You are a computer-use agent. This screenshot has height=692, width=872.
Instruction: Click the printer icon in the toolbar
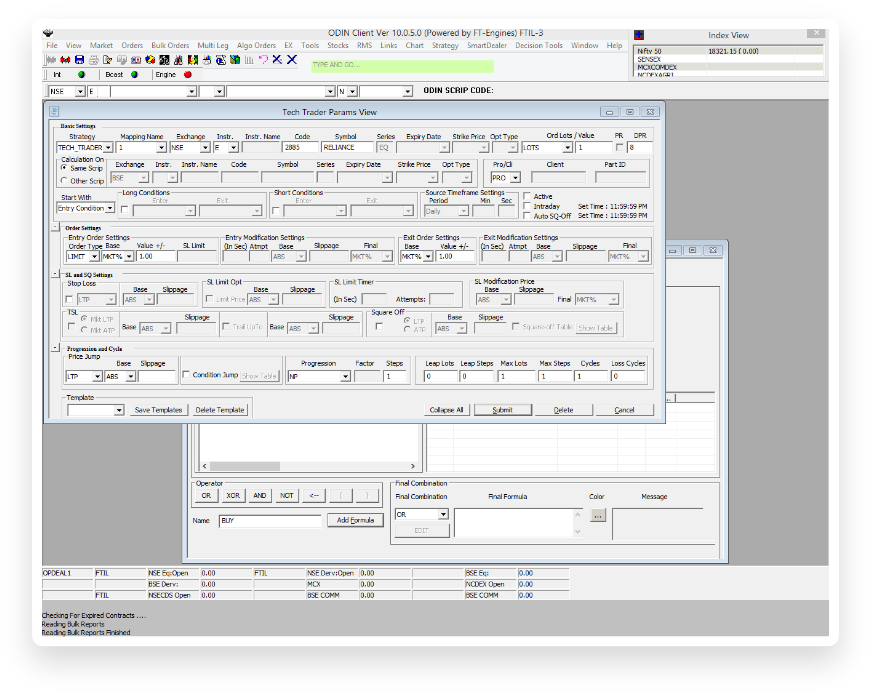pyautogui.click(x=93, y=60)
